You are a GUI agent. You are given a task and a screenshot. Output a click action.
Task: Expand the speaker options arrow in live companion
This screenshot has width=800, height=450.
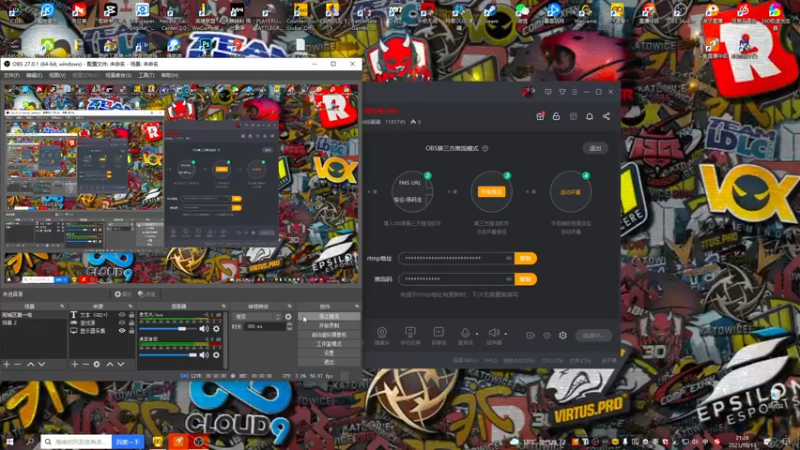click(x=506, y=334)
